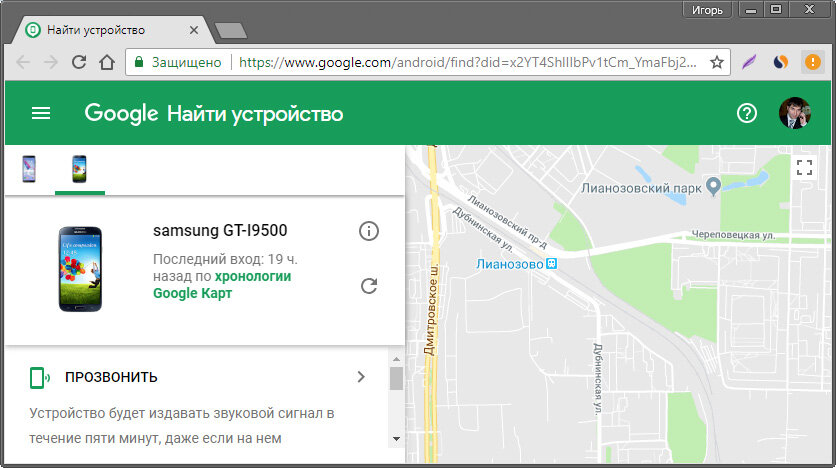Viewport: 836px width, 468px height.
Task: Click the Лианозовский парк label
Action: coord(641,188)
